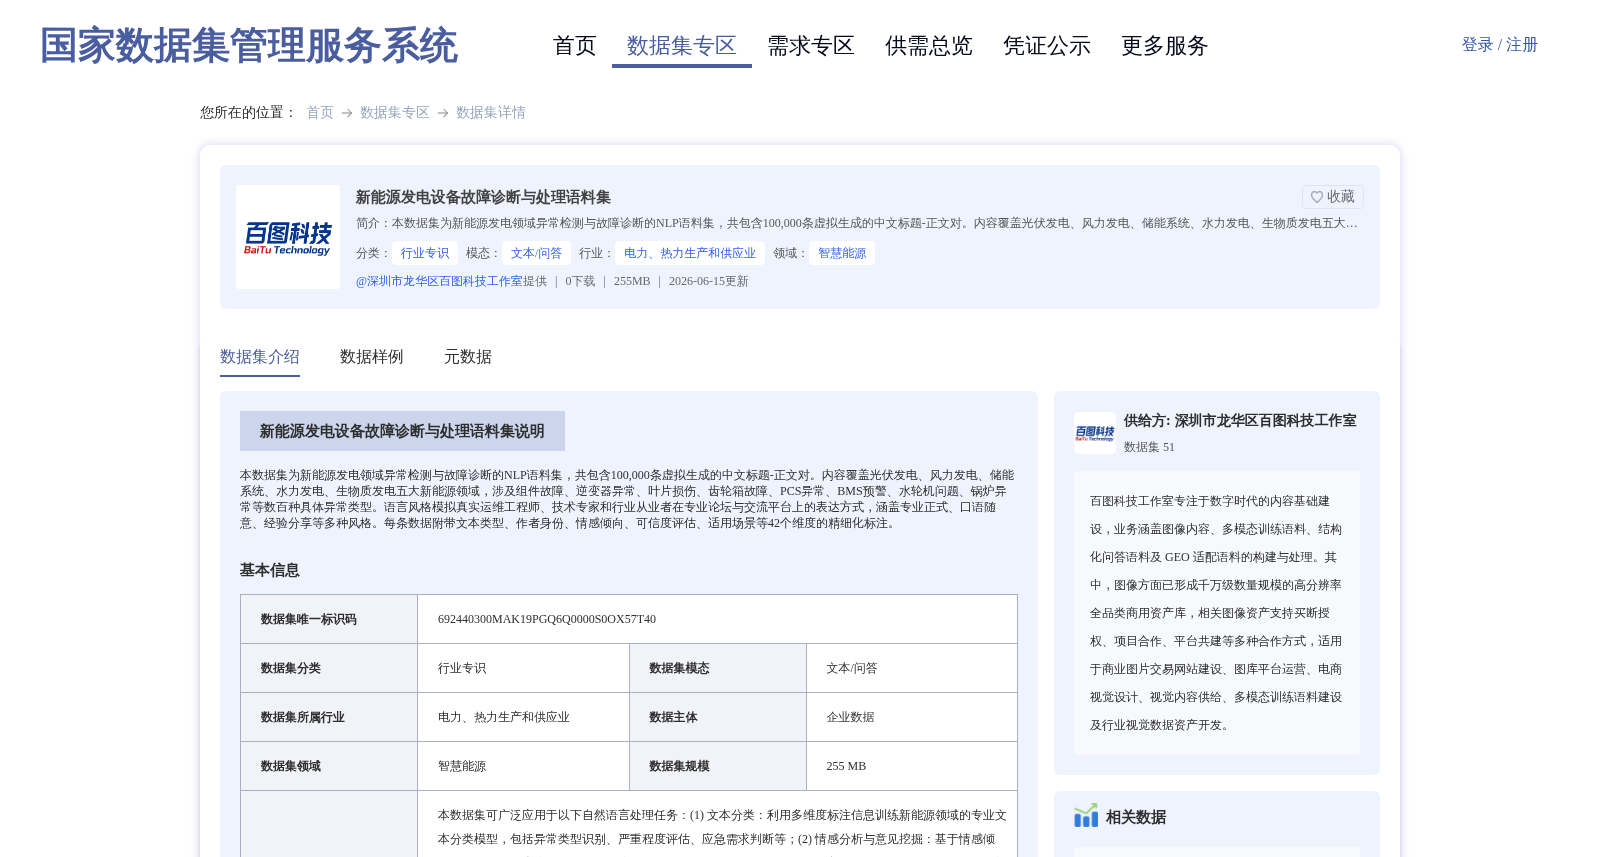Click the 简介 description line in header
Screen dimensions: 1600x857
857,224
